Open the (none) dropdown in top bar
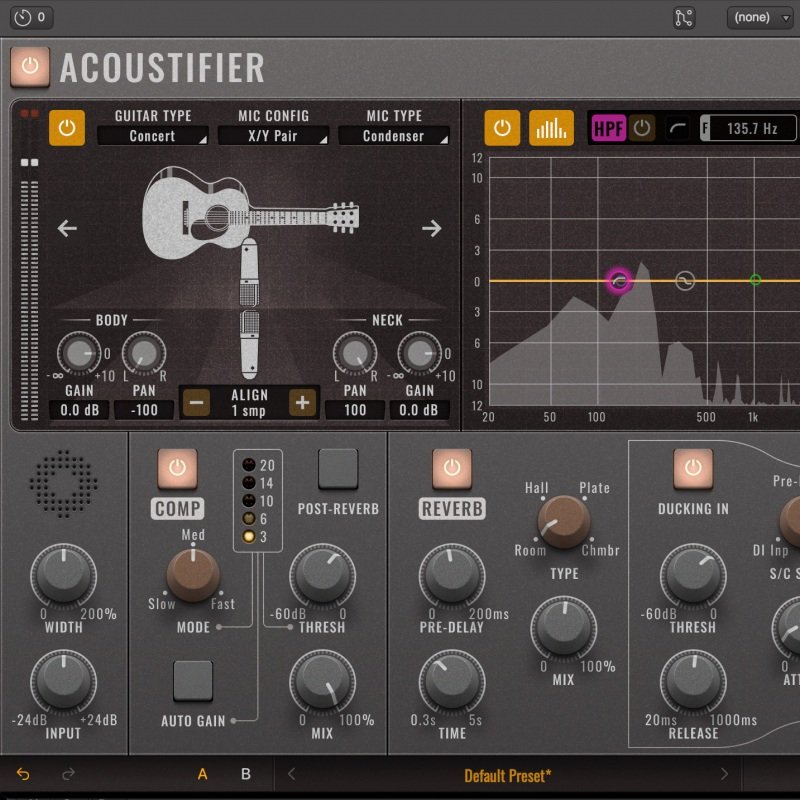The height and width of the screenshot is (800, 800). click(760, 17)
